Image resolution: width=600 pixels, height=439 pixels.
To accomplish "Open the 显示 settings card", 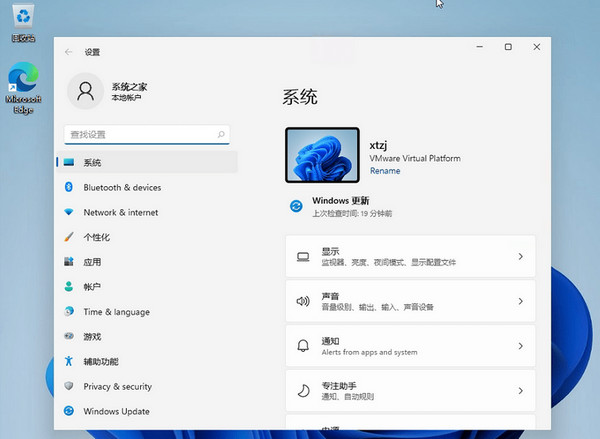I will tap(410, 256).
